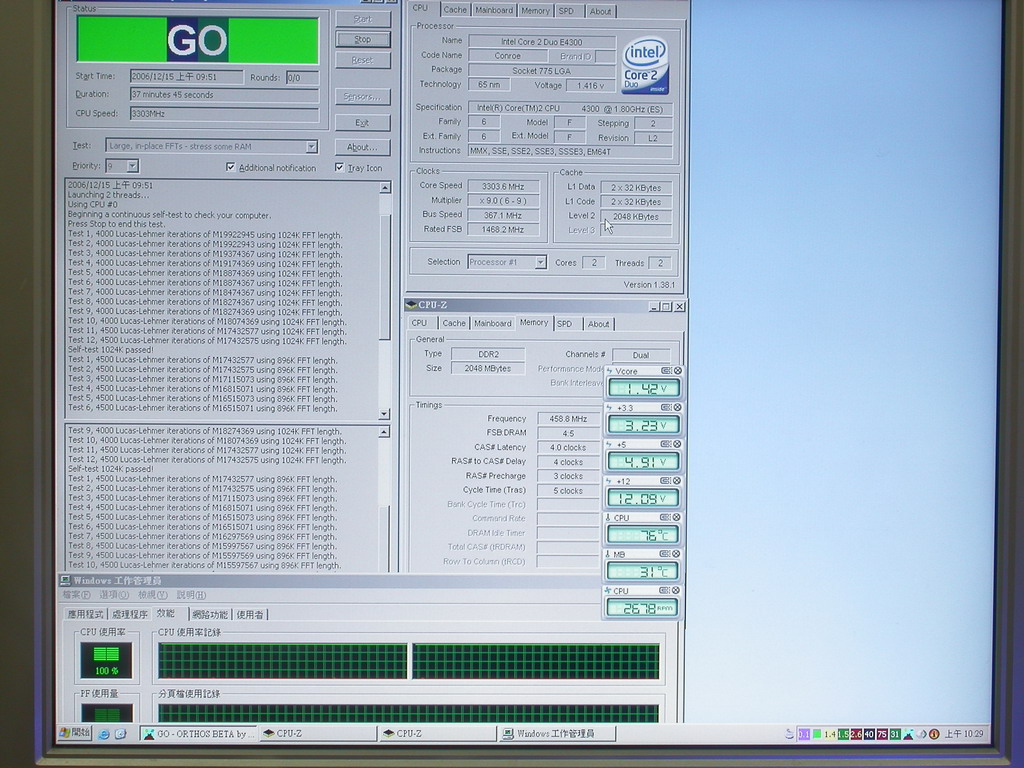
Task: Switch to Windows 工作管理員 taskbar button
Action: tap(557, 734)
